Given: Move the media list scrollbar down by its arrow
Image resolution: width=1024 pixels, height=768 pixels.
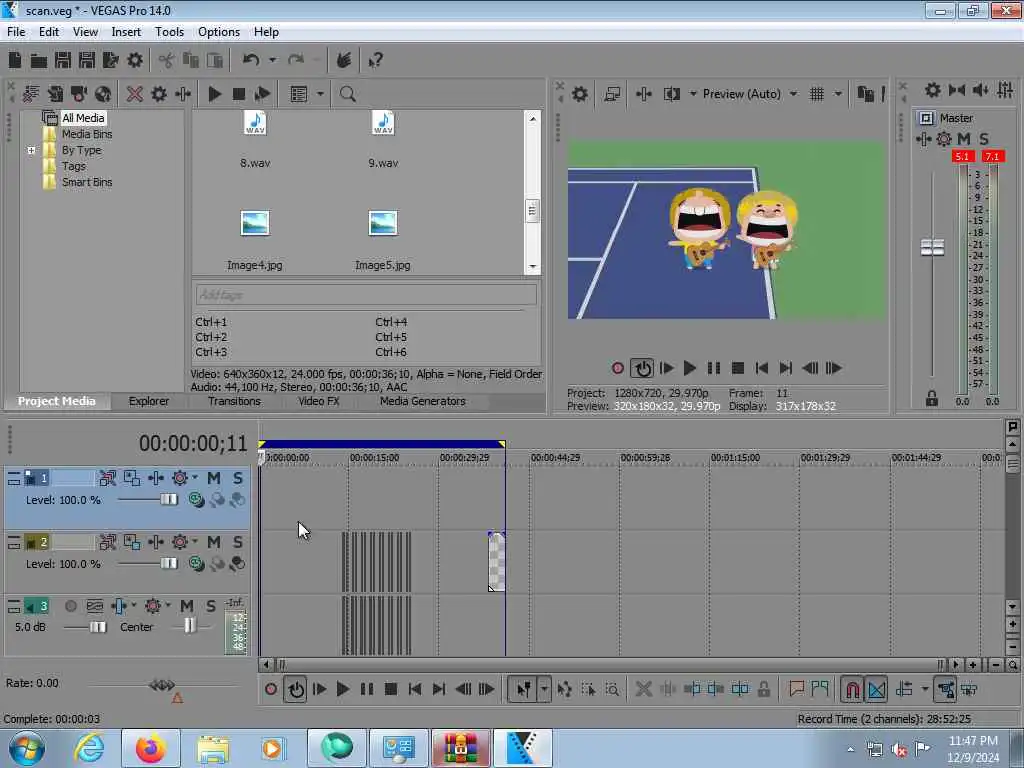Looking at the screenshot, I should [x=532, y=266].
